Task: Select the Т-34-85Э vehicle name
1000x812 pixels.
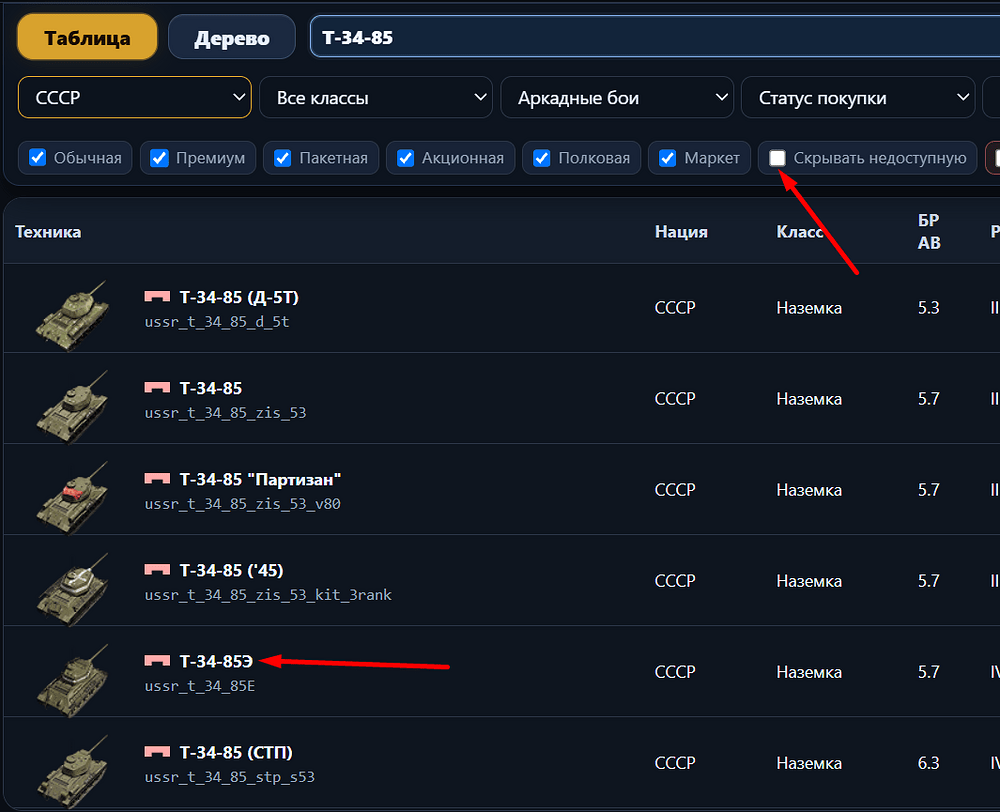Action: coord(216,661)
